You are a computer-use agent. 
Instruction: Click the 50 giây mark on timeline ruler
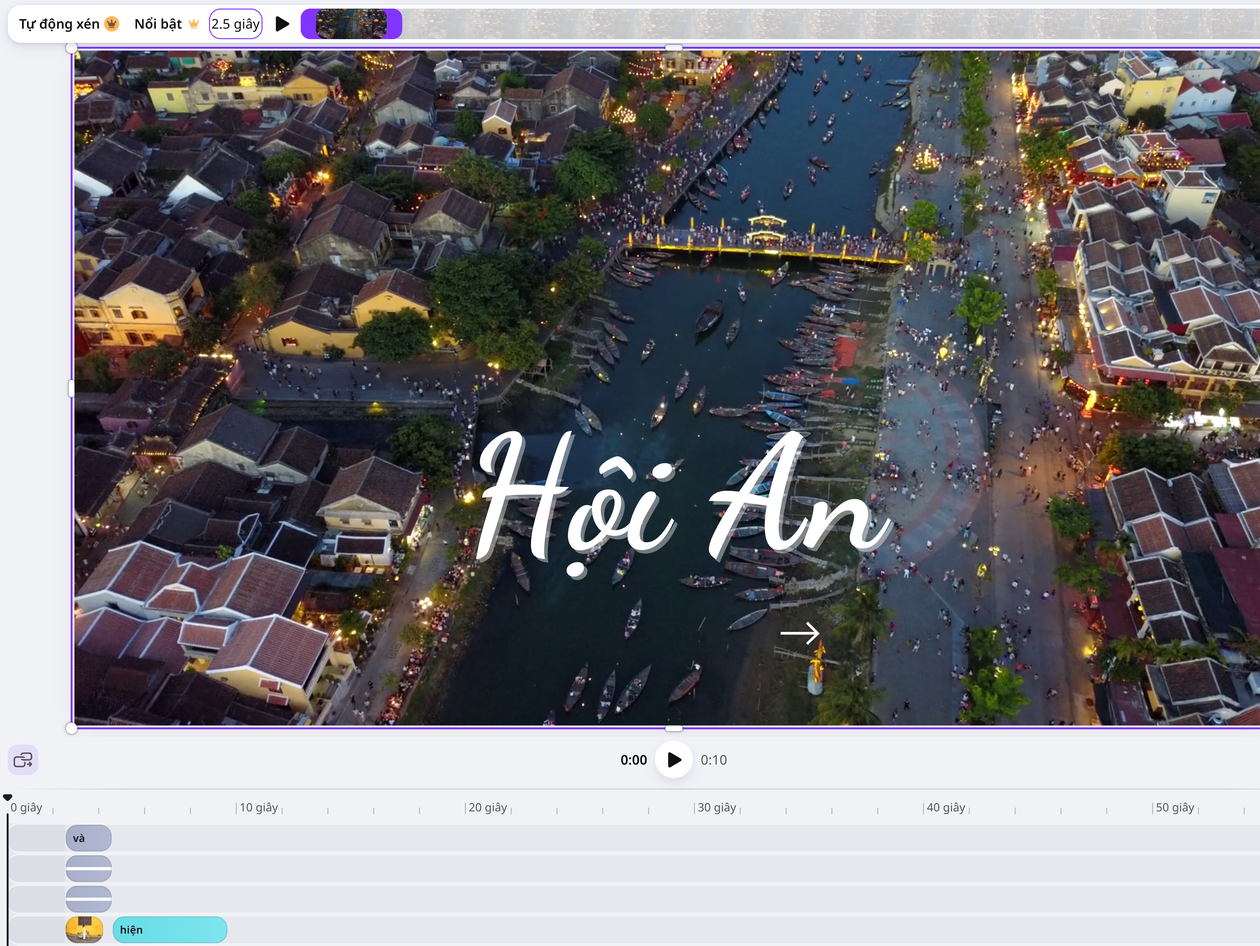click(1175, 808)
